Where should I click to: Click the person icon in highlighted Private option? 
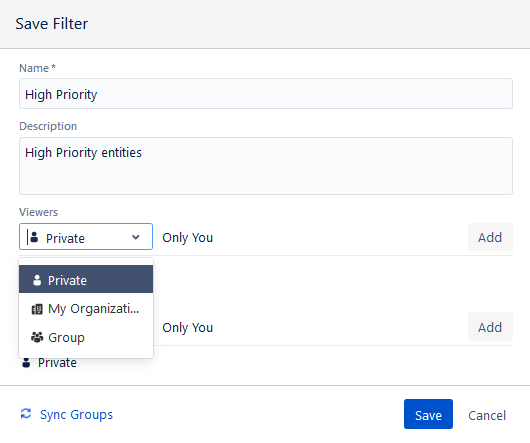[37, 280]
